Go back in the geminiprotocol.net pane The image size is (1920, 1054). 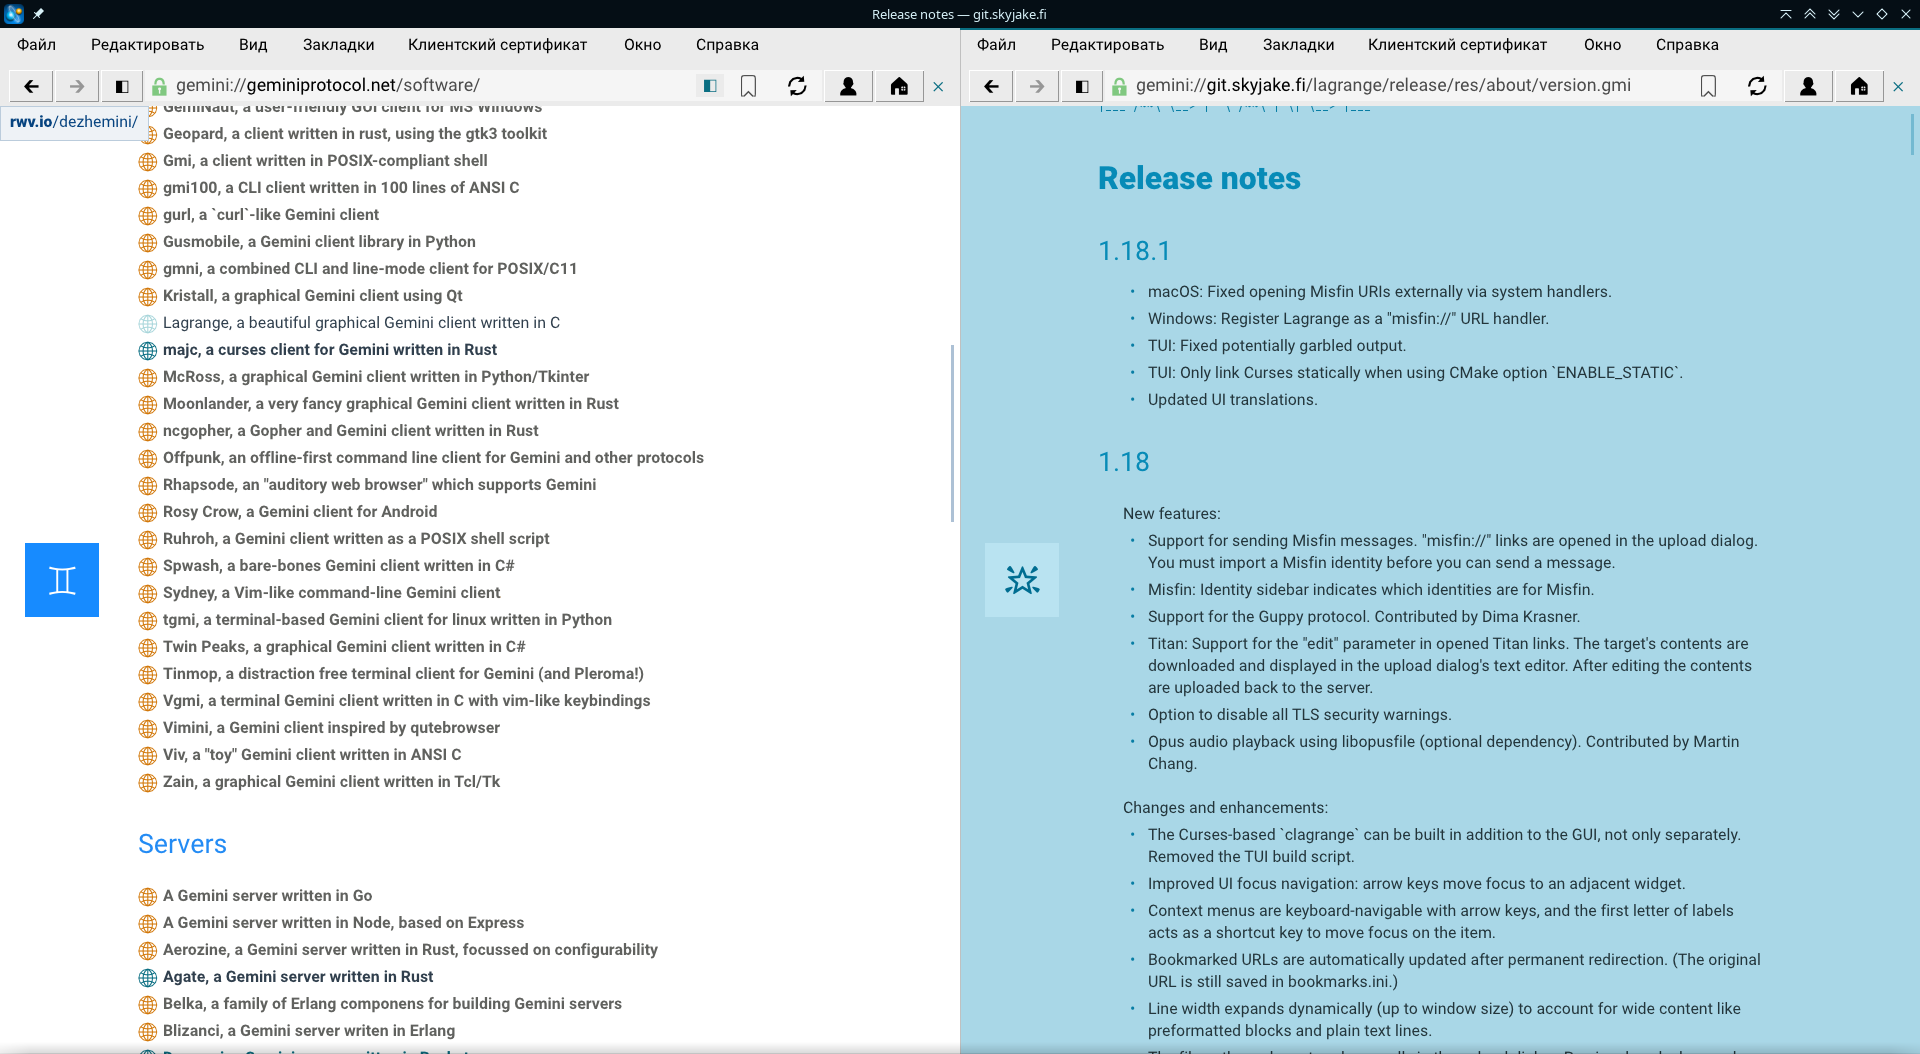click(31, 86)
